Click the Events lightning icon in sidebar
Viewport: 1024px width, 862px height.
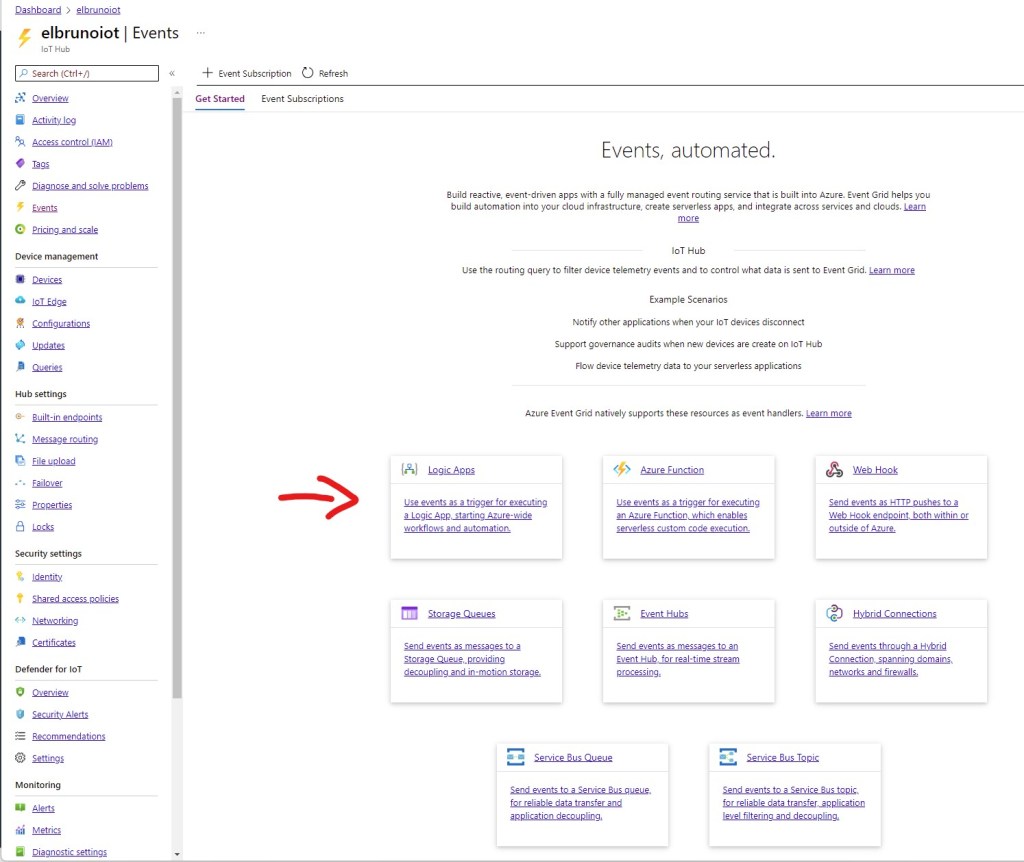(20, 207)
